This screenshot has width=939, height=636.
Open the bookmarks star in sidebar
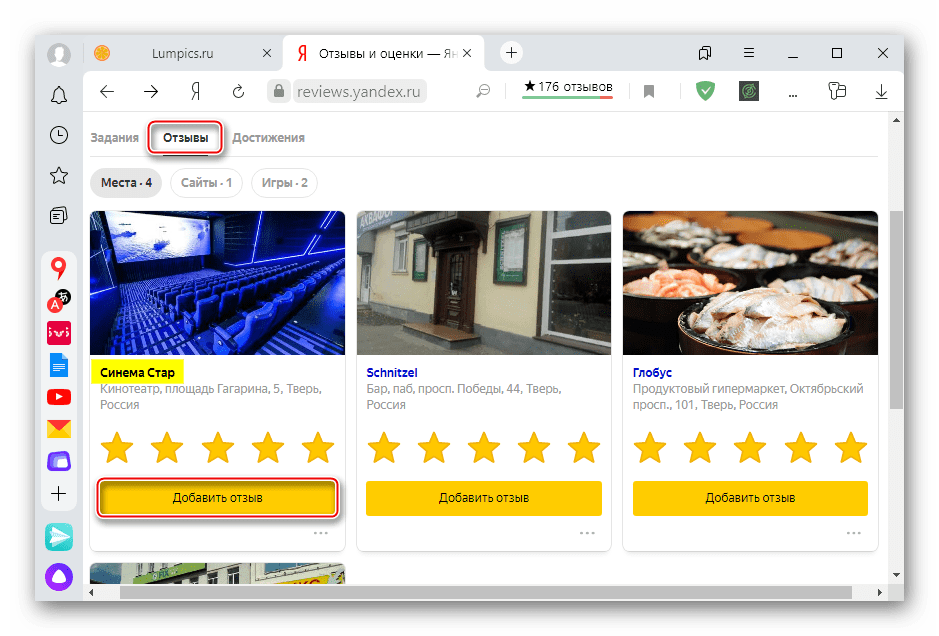point(59,175)
